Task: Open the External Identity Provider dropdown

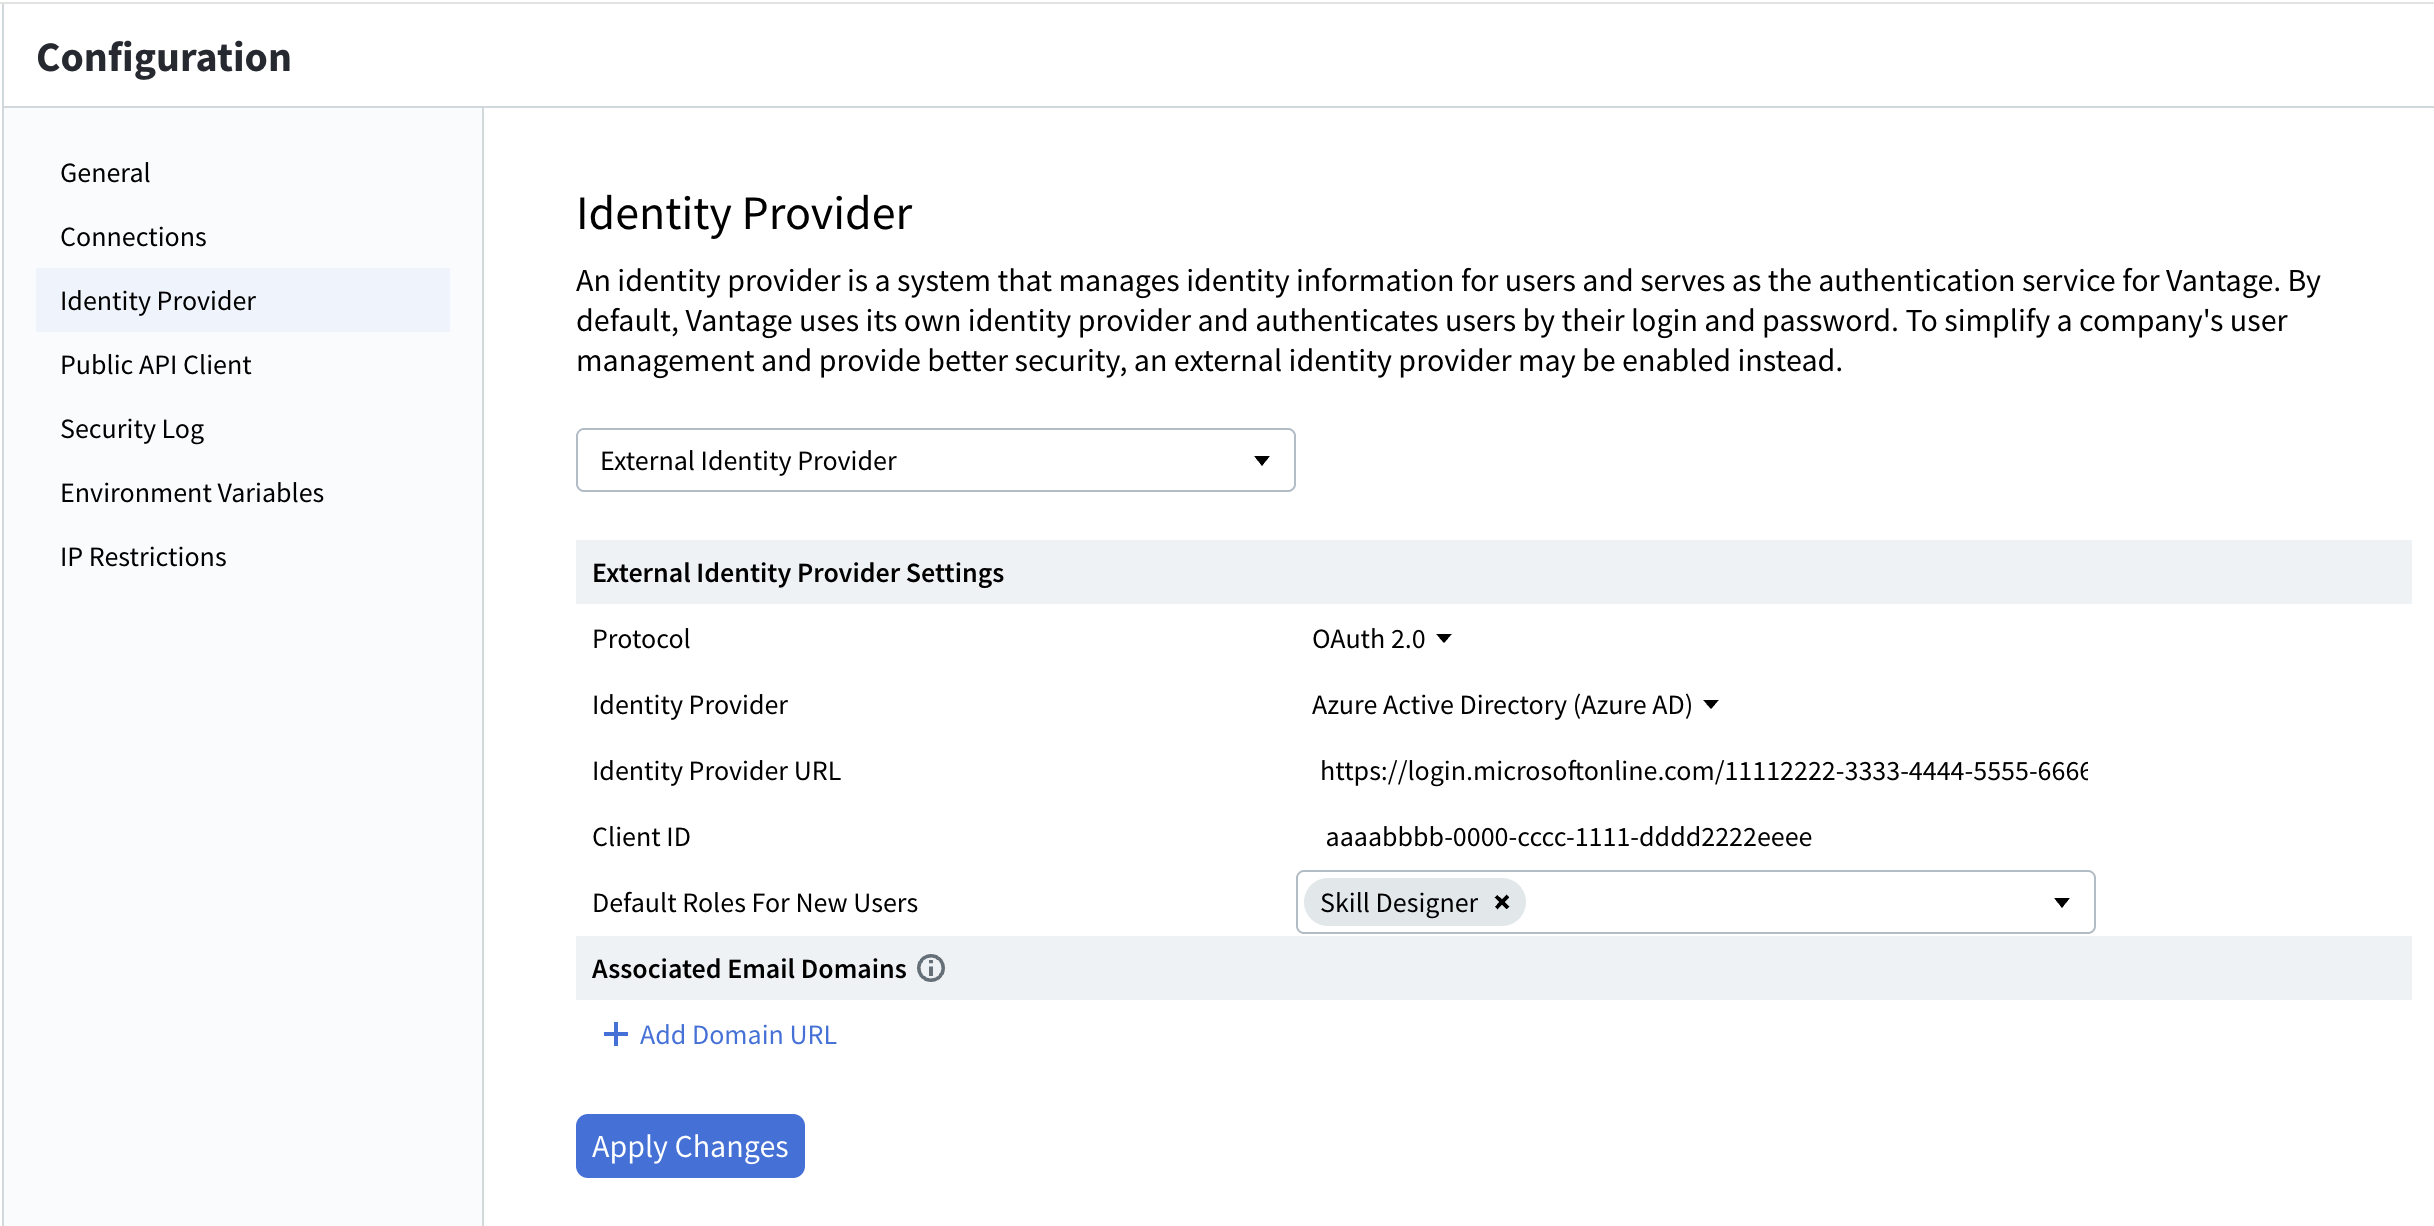Action: (935, 460)
